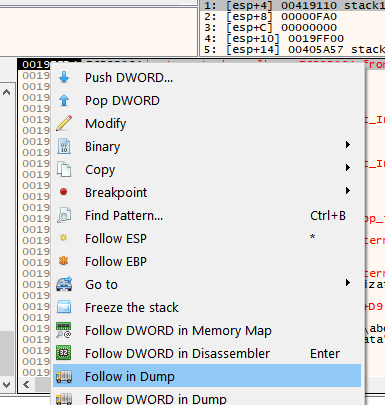Viewport: 385px width, 405px height.
Task: Select Find Pattern... menu entry
Action: click(x=207, y=215)
